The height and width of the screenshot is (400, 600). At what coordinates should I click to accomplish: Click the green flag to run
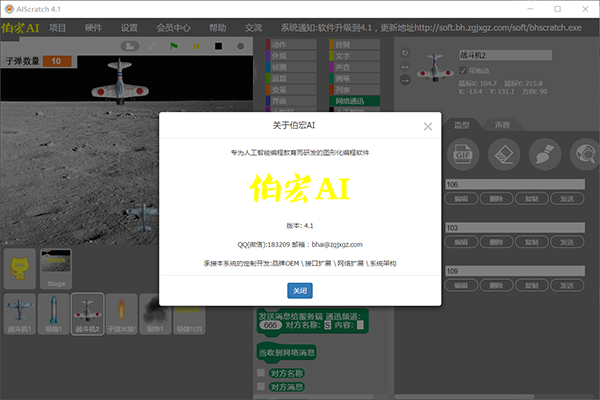(x=174, y=46)
